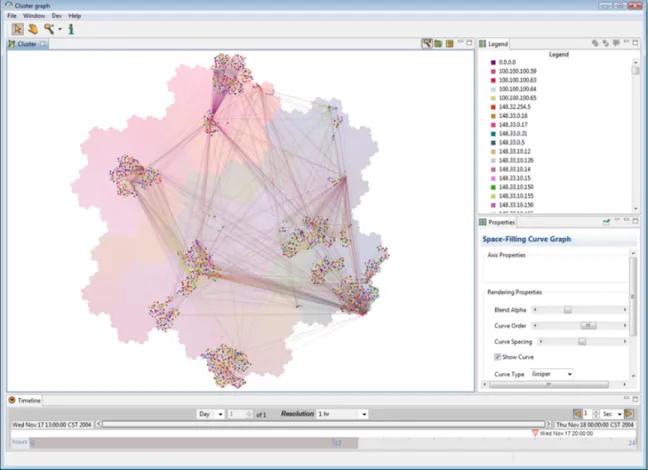Maximize the Legend panel
This screenshot has width=648, height=470.
[x=636, y=42]
